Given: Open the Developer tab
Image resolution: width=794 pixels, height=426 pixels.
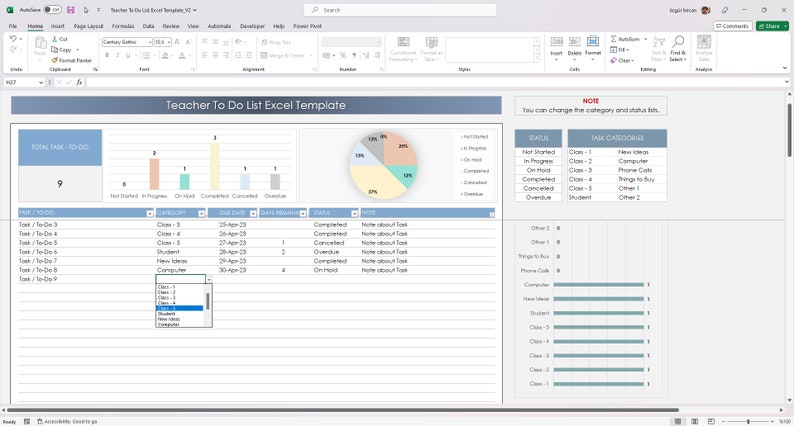Looking at the screenshot, I should (252, 26).
